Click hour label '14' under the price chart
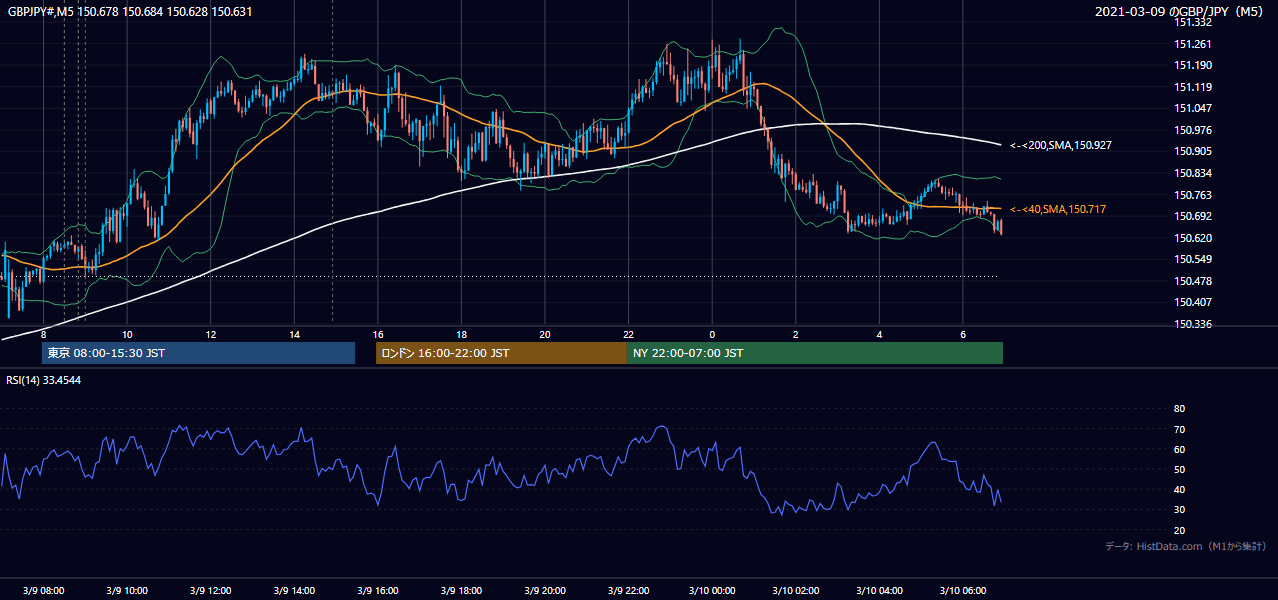This screenshot has width=1278, height=600. pos(294,334)
